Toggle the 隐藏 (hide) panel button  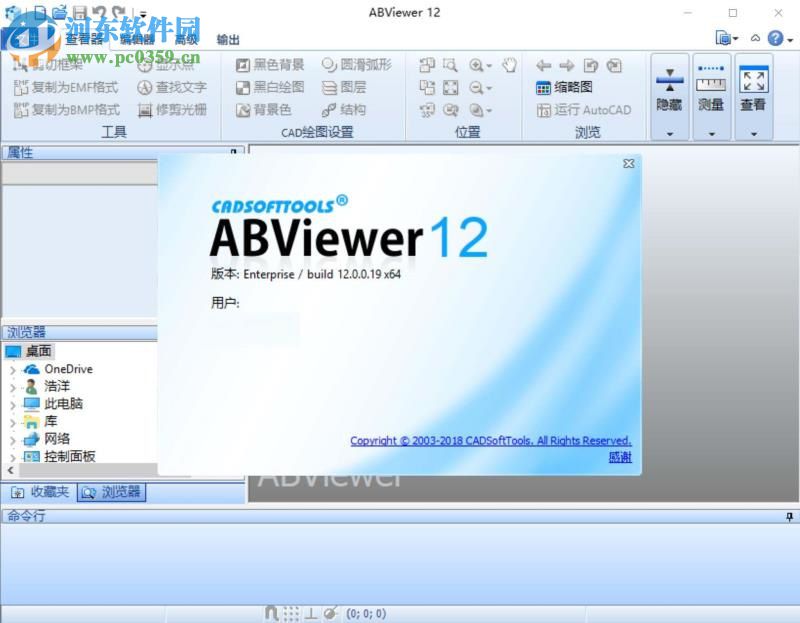(x=668, y=90)
